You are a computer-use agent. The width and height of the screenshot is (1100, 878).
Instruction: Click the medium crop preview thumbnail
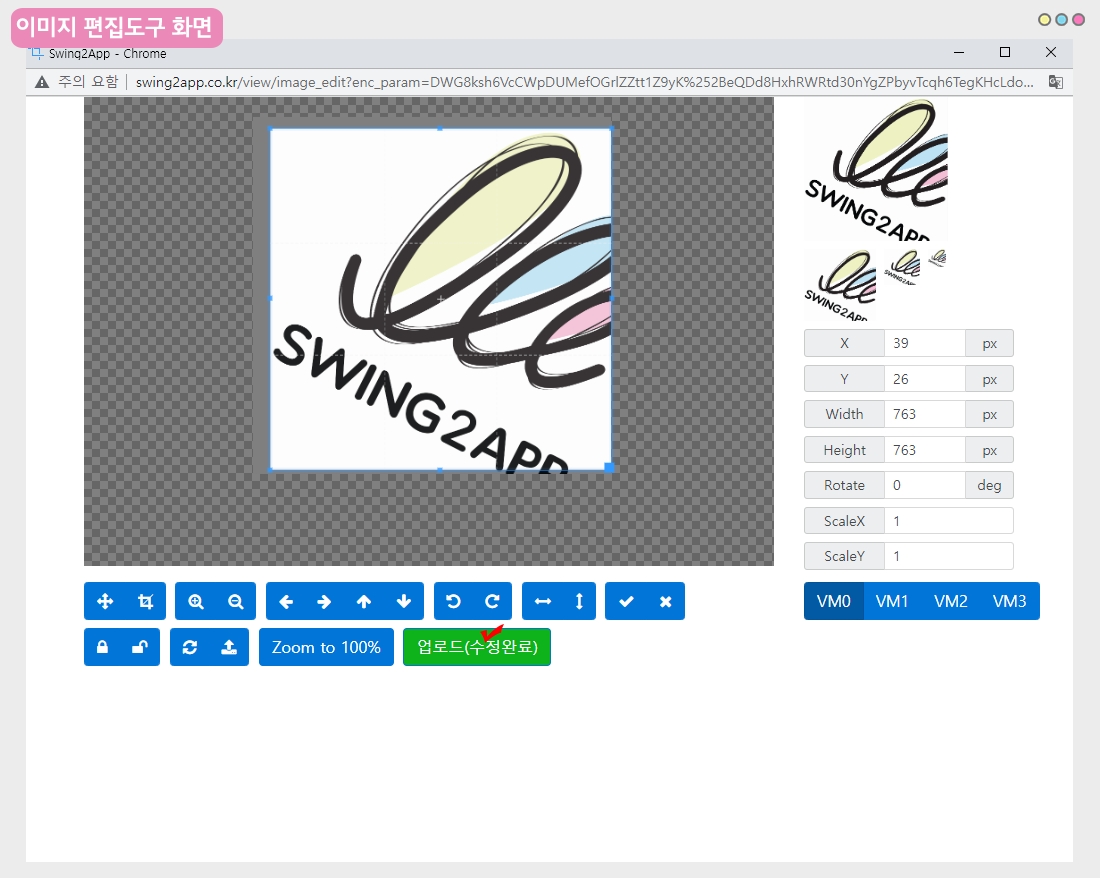[x=840, y=285]
